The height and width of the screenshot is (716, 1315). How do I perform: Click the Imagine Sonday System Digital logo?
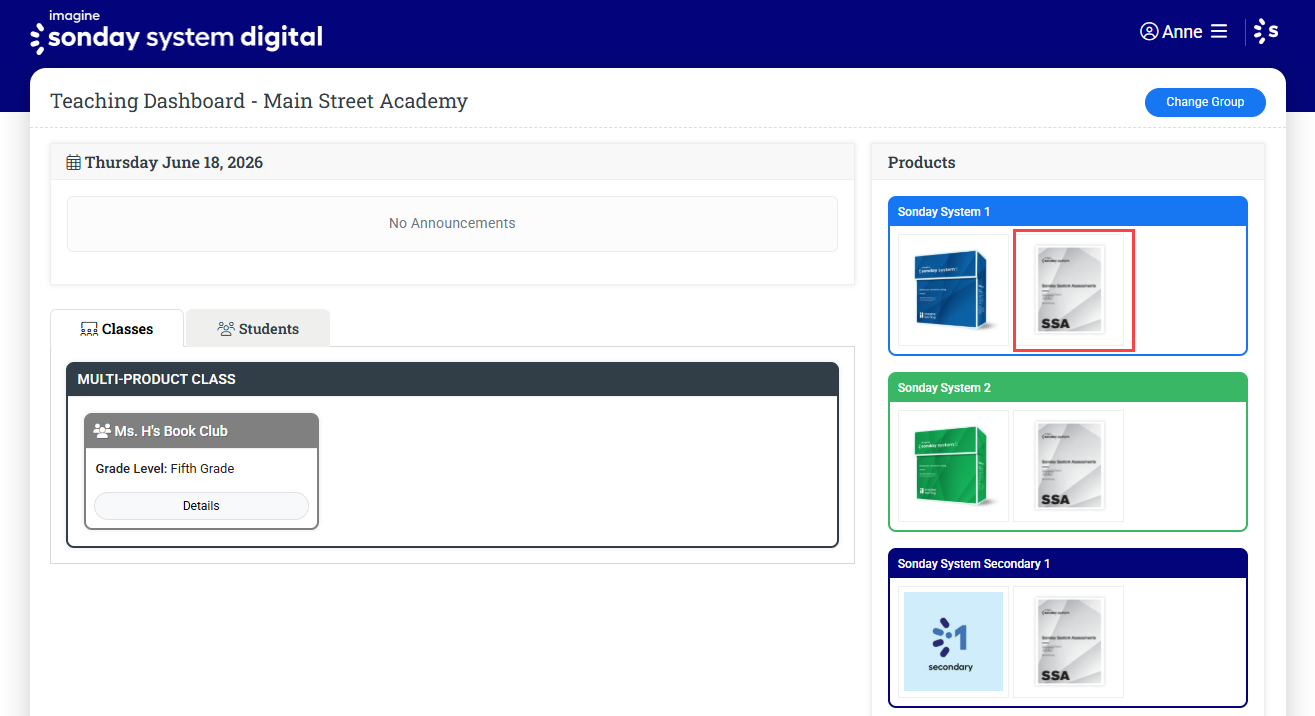pos(176,32)
